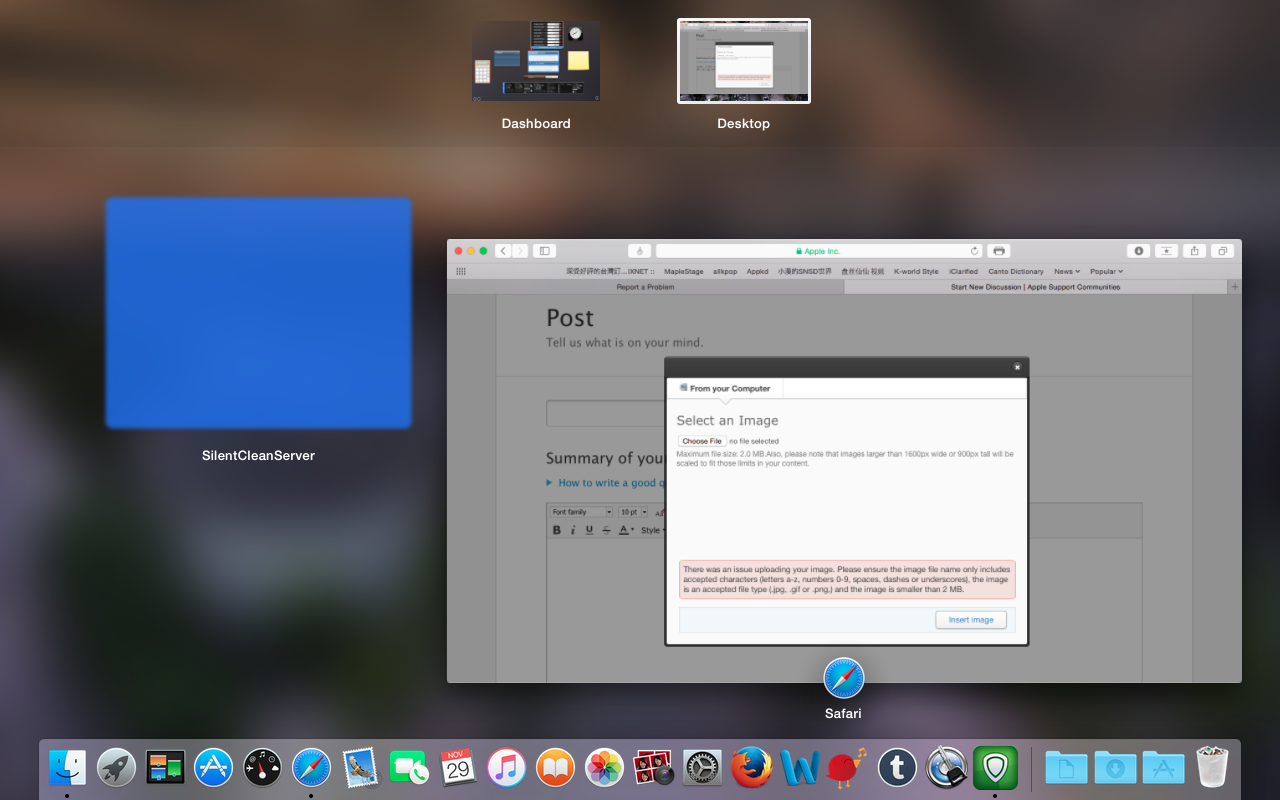The image size is (1280, 800).
Task: Open the Canto Dictionary bookmark
Action: click(1016, 271)
